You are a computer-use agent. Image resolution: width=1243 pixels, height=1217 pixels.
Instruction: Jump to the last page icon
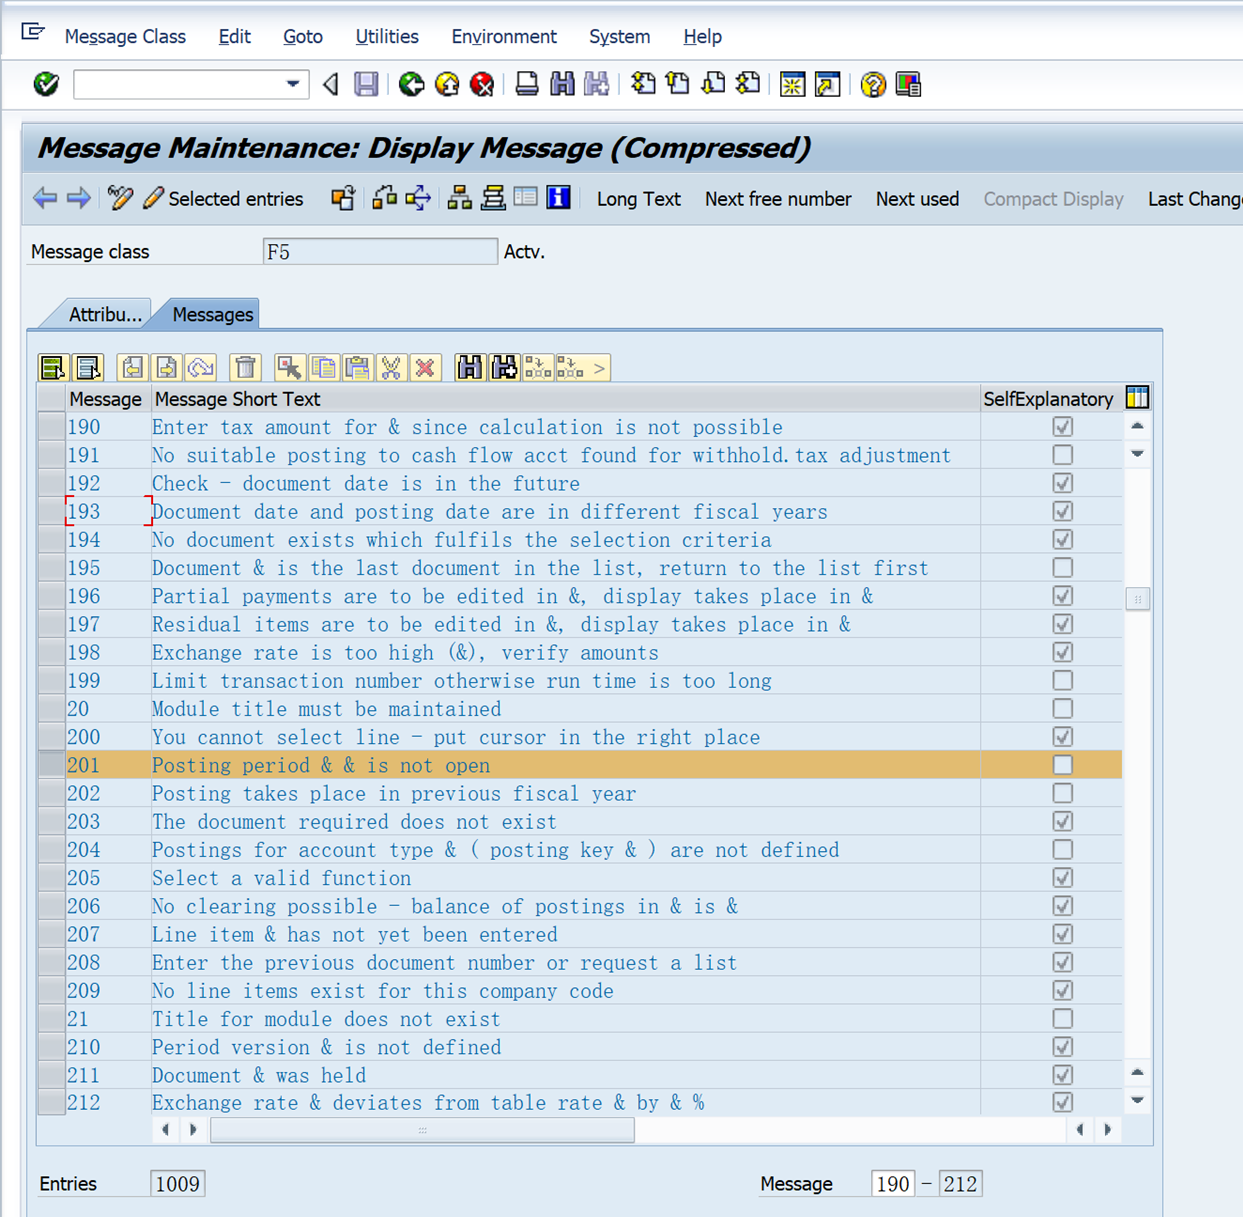point(748,84)
